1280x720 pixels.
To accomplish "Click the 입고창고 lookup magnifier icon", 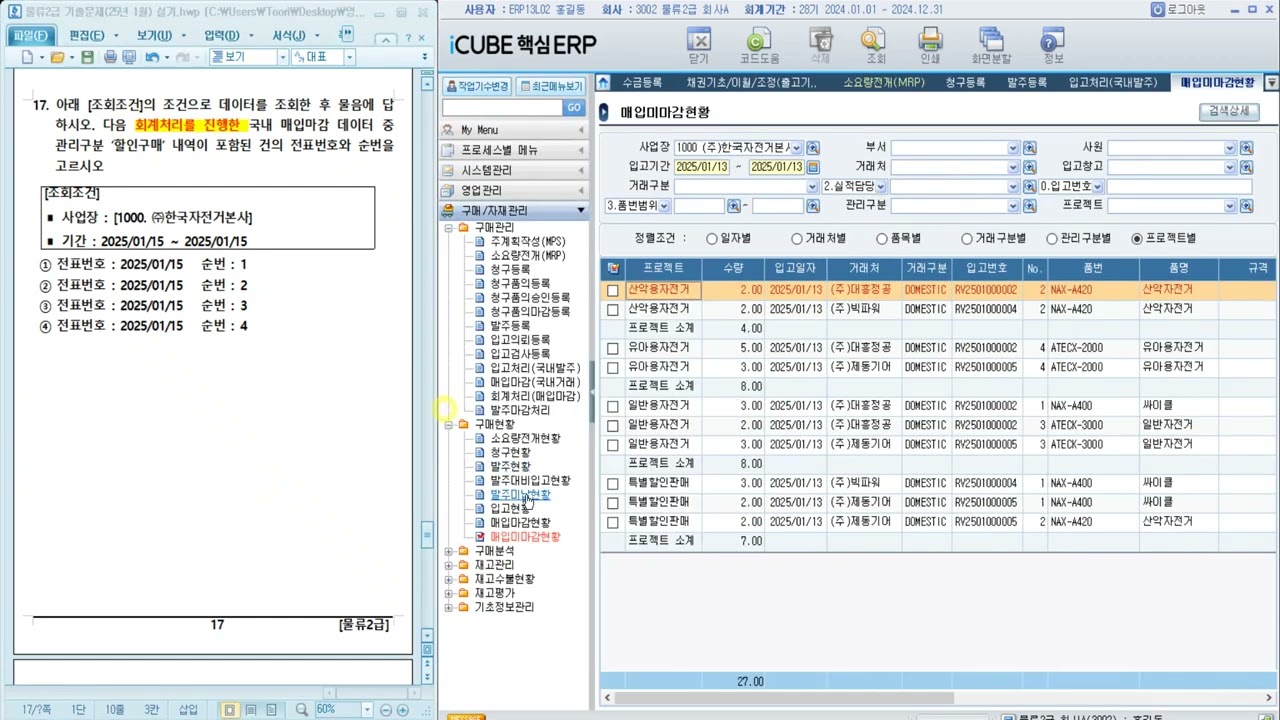I will (1246, 167).
